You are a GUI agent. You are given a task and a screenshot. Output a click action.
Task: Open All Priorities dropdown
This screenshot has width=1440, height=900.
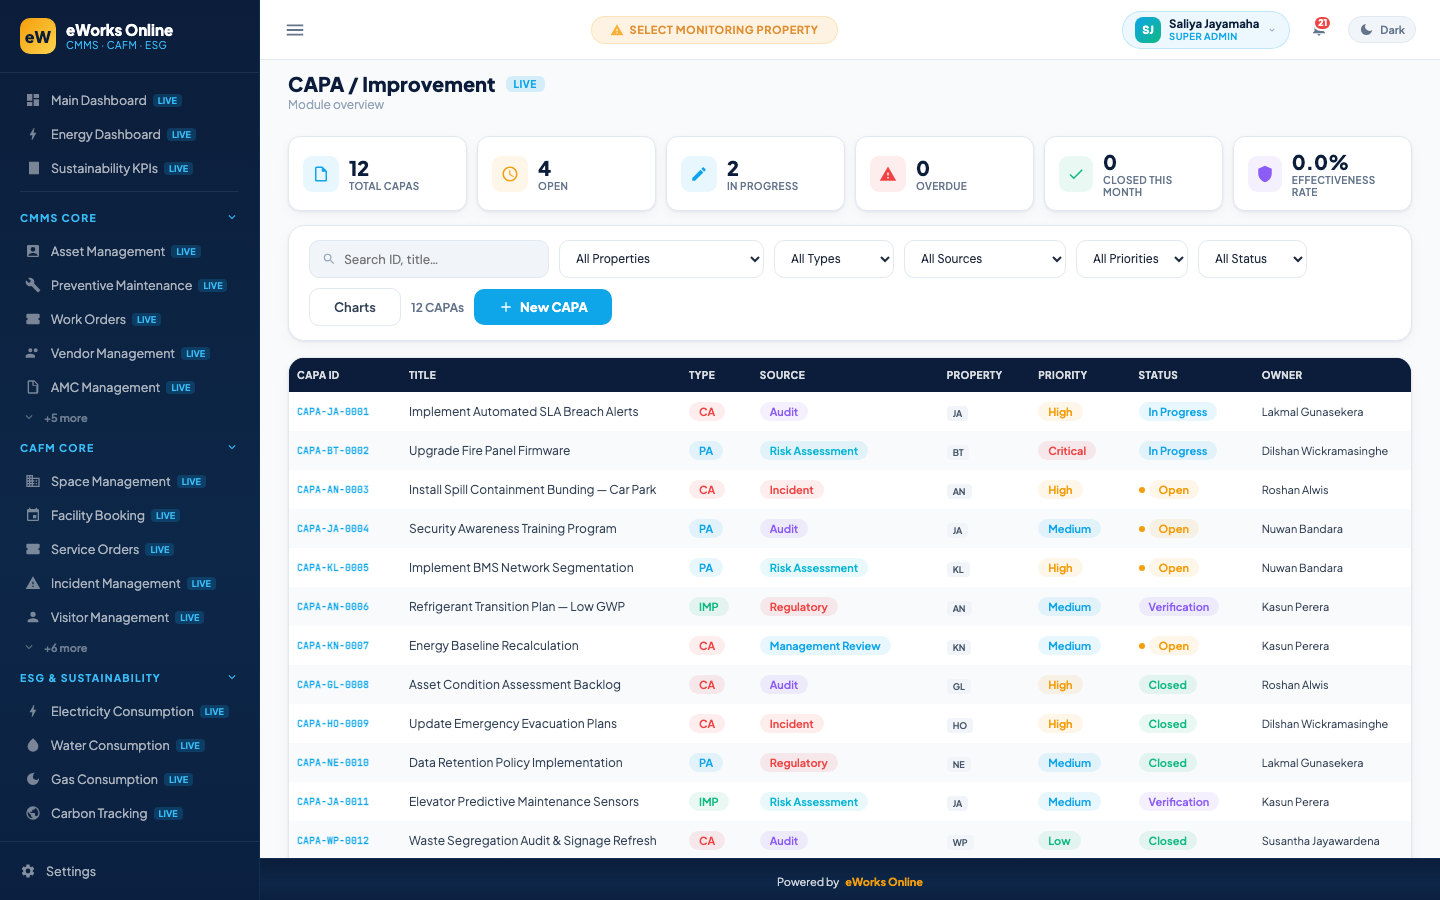[x=1132, y=259]
